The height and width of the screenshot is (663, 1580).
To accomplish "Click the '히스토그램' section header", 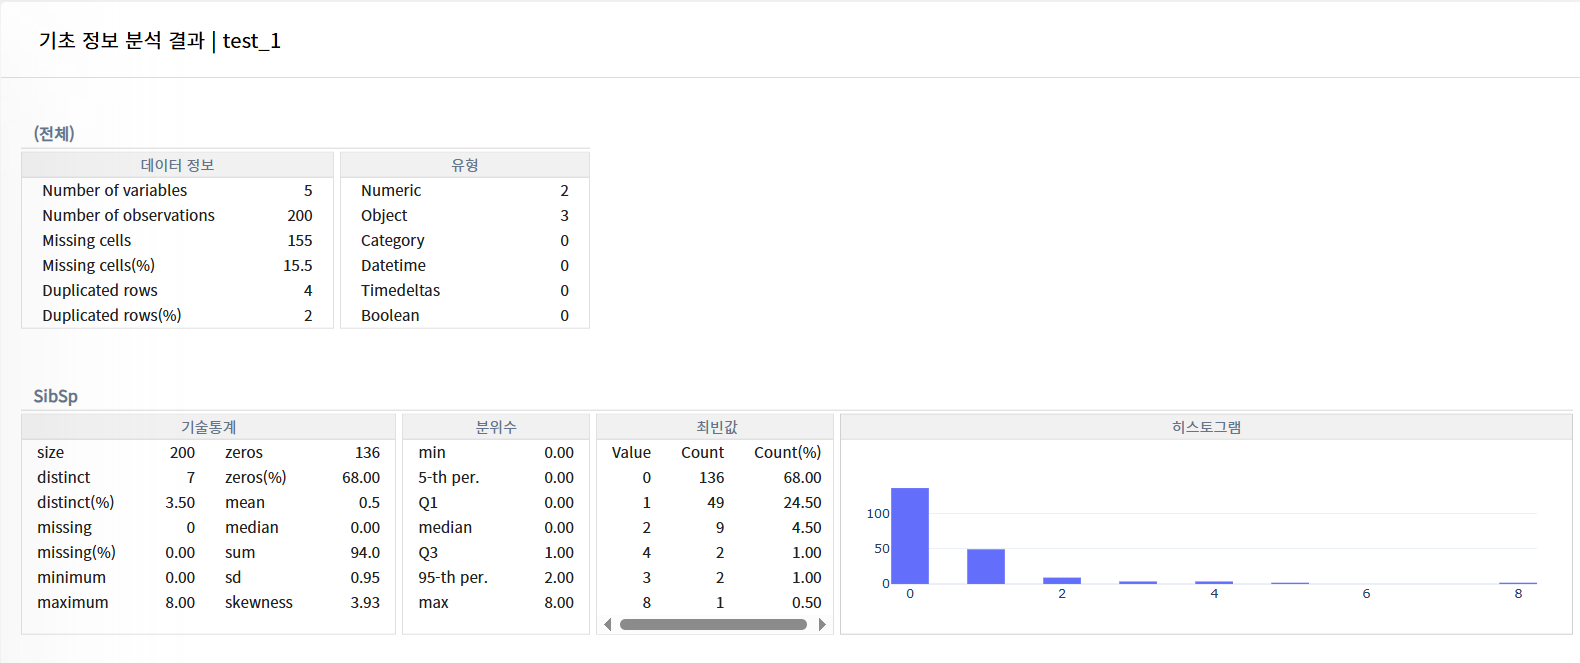I will tap(1206, 427).
